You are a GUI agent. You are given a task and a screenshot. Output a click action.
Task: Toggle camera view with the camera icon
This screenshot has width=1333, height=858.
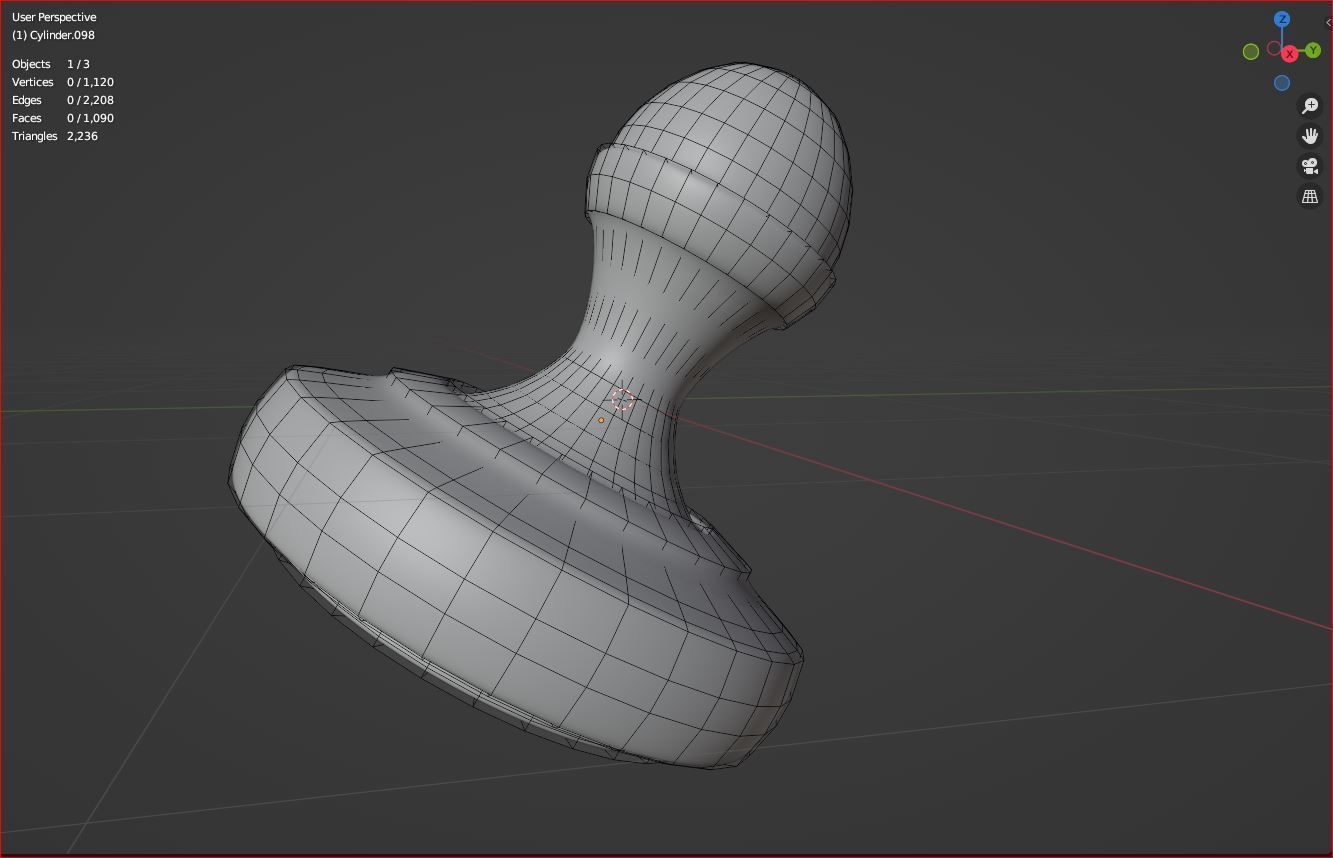click(x=1310, y=166)
